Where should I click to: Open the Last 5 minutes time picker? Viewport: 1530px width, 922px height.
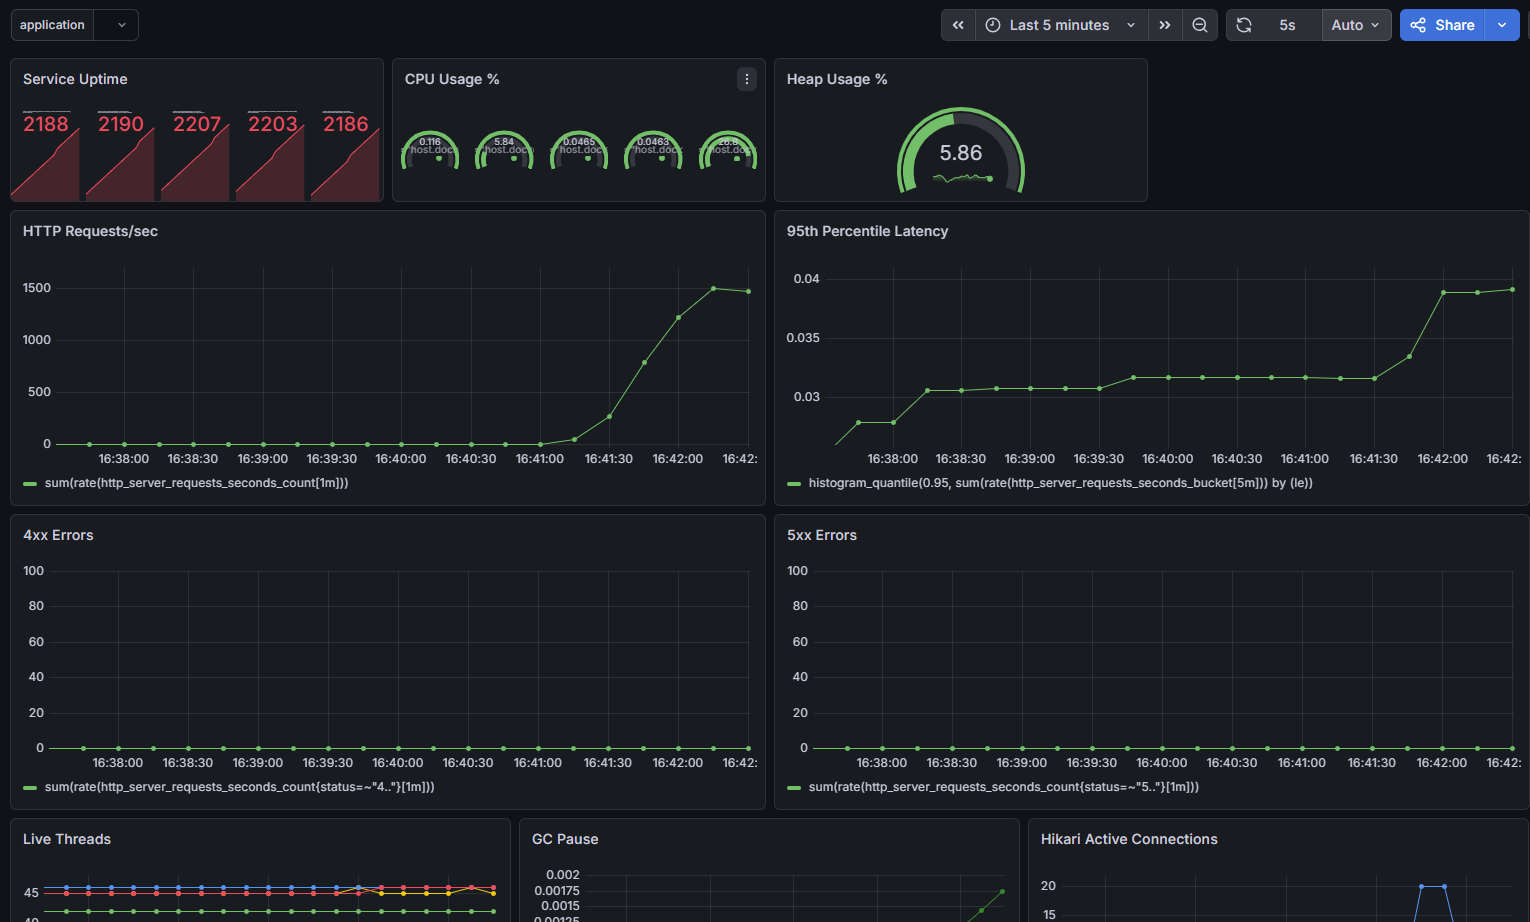click(x=1060, y=25)
